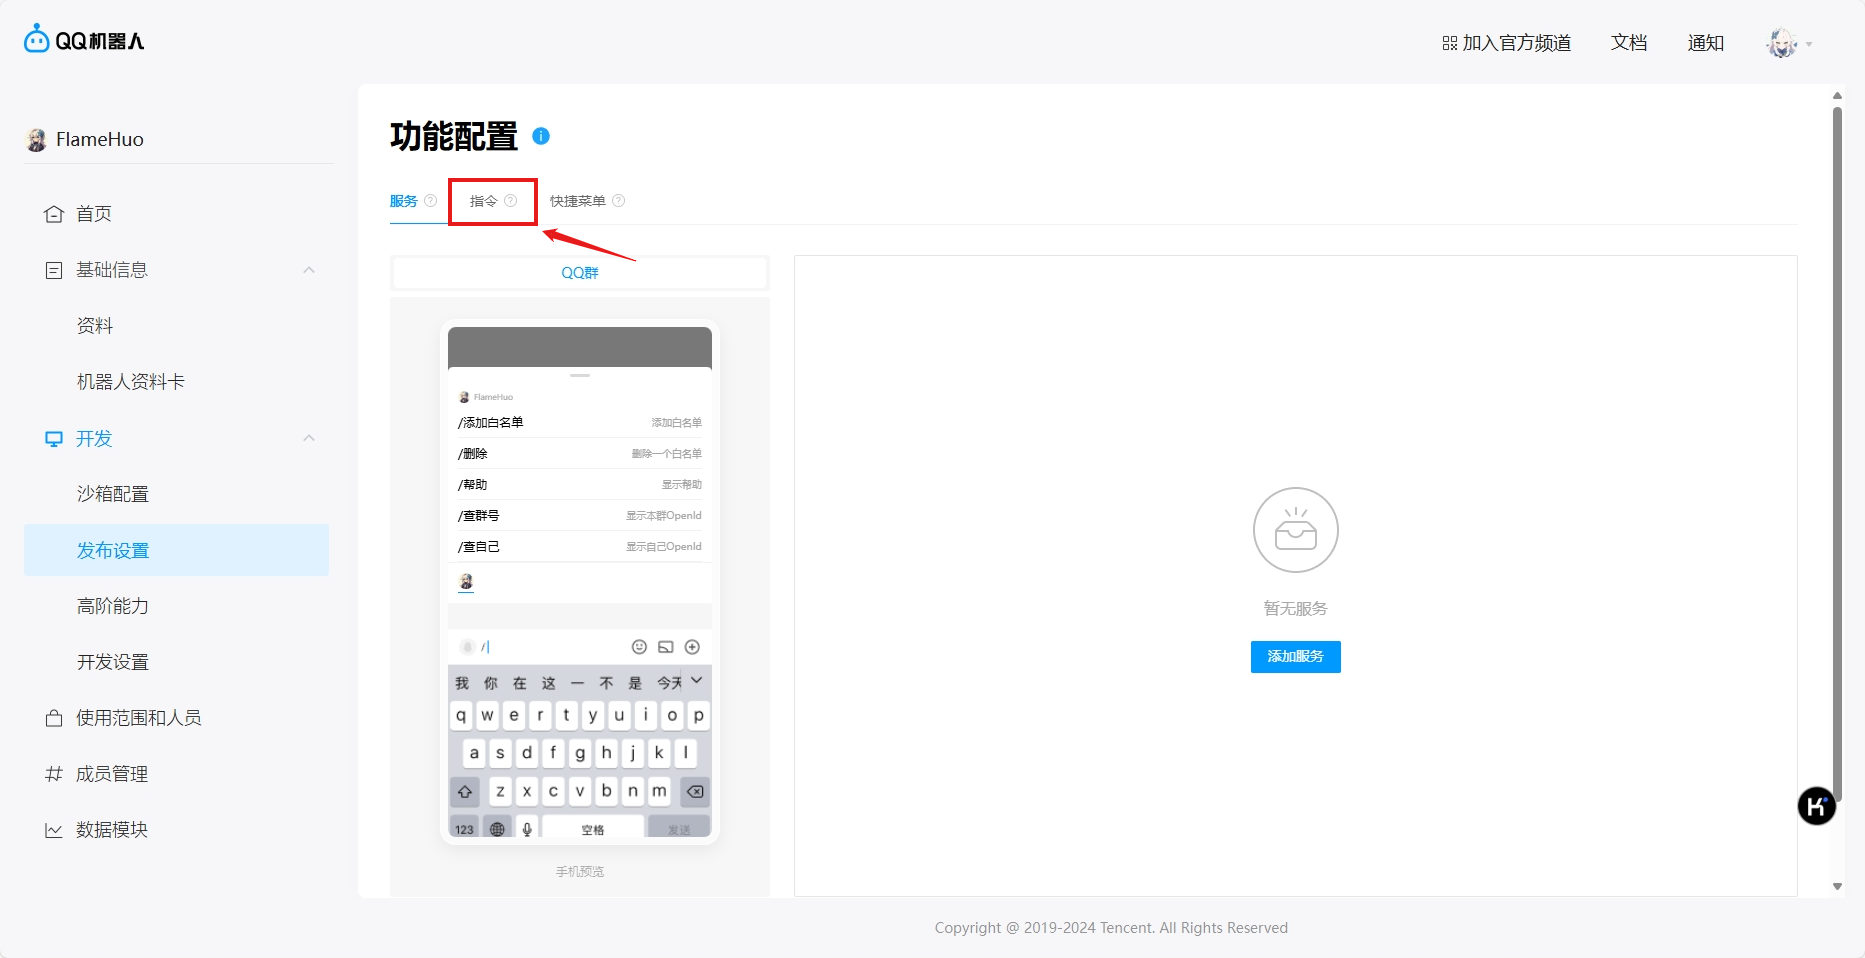Click the 空格 key on preview keyboard
Image resolution: width=1865 pixels, height=958 pixels.
tap(593, 828)
